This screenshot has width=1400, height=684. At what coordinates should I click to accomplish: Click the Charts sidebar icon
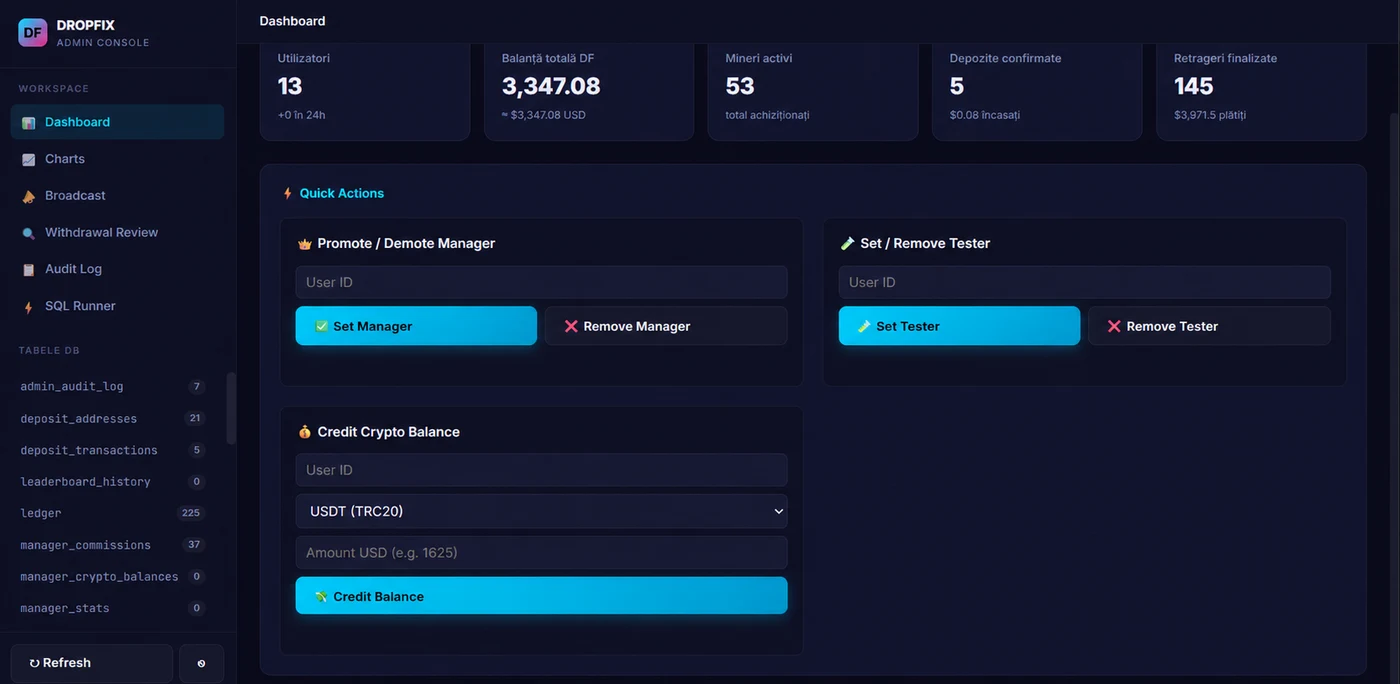point(28,160)
